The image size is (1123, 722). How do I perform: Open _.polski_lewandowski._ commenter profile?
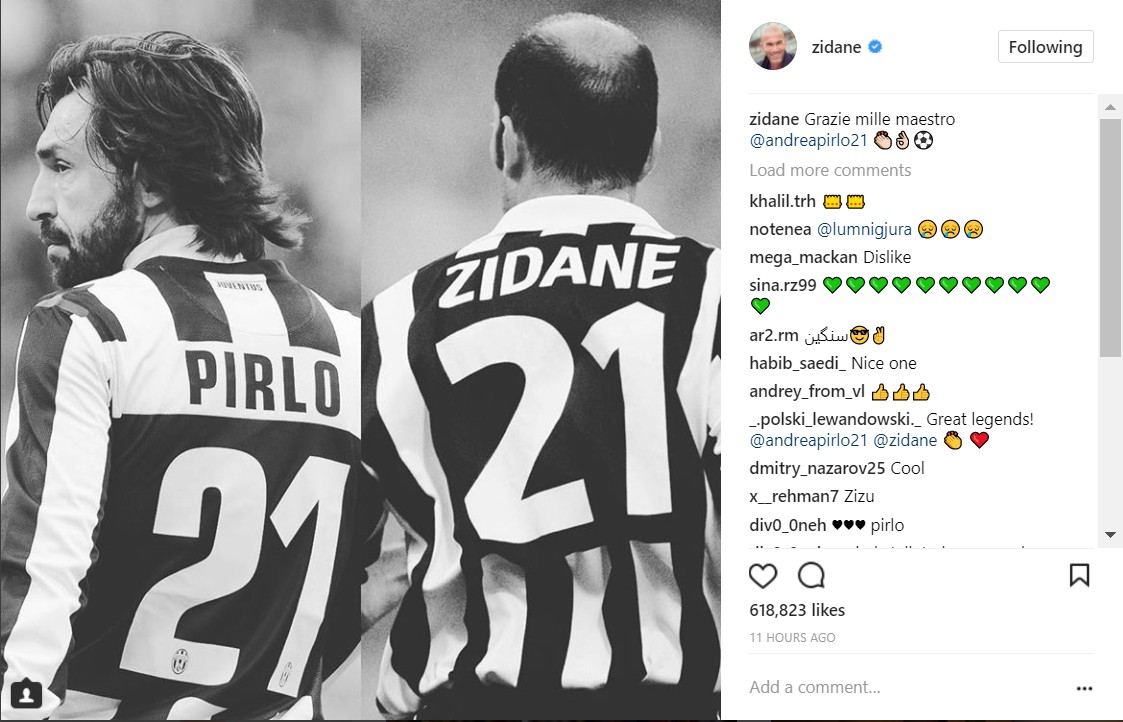(835, 419)
